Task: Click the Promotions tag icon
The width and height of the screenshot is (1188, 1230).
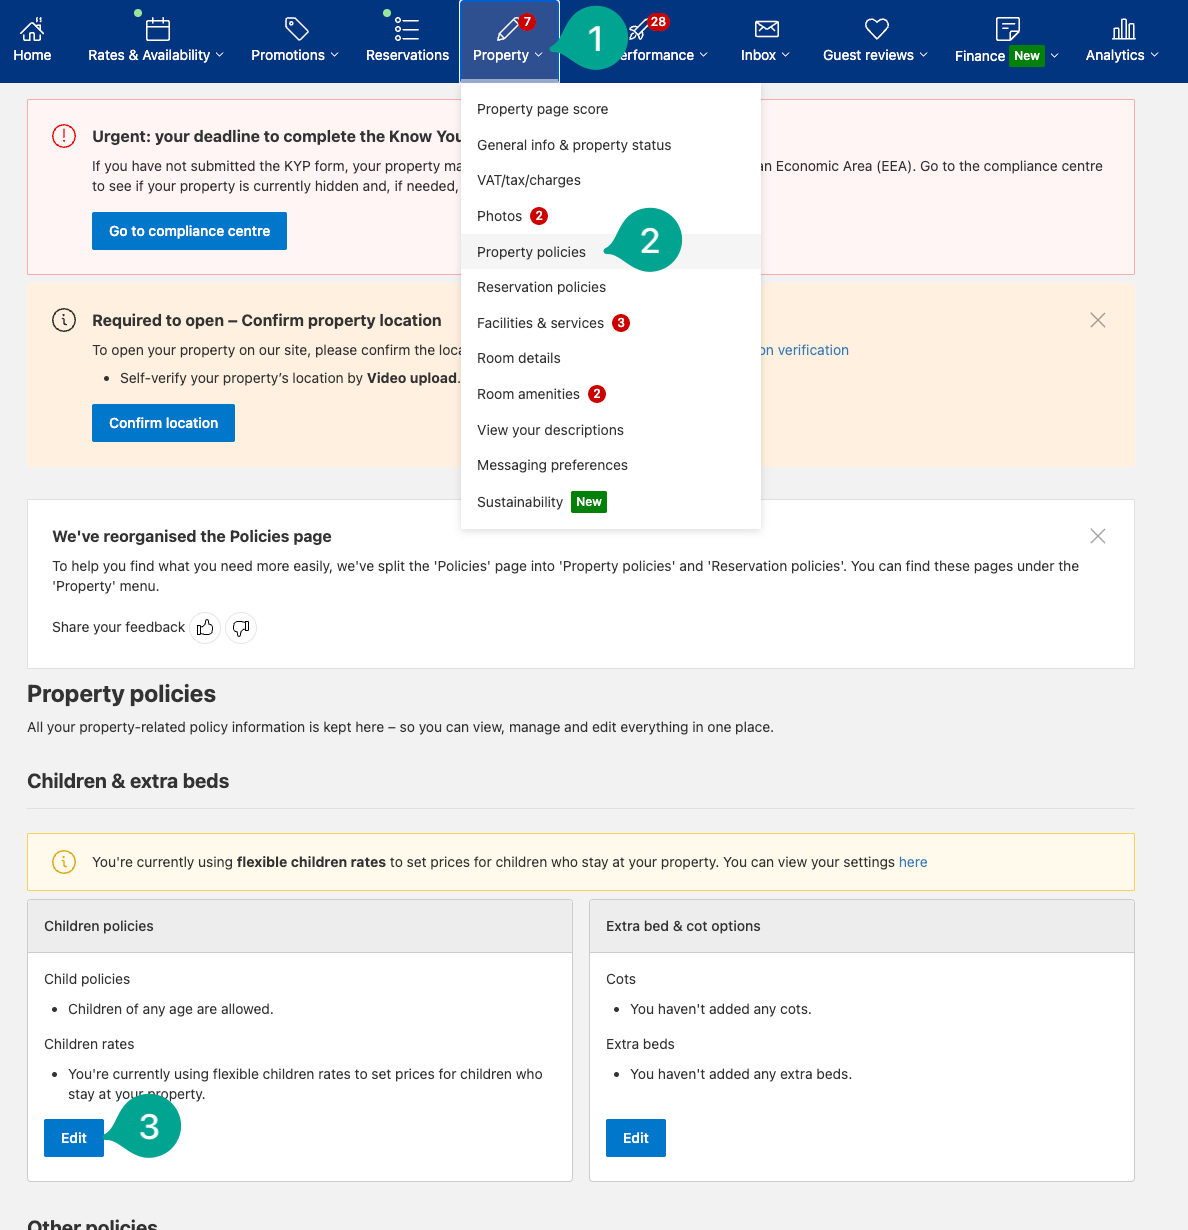Action: [296, 28]
